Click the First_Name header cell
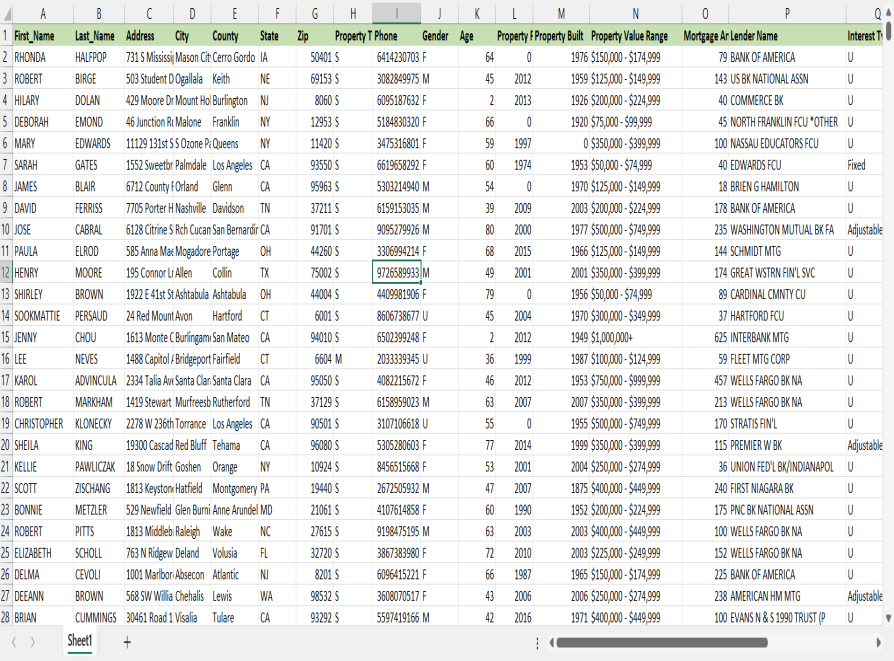The image size is (894, 661). (43, 36)
